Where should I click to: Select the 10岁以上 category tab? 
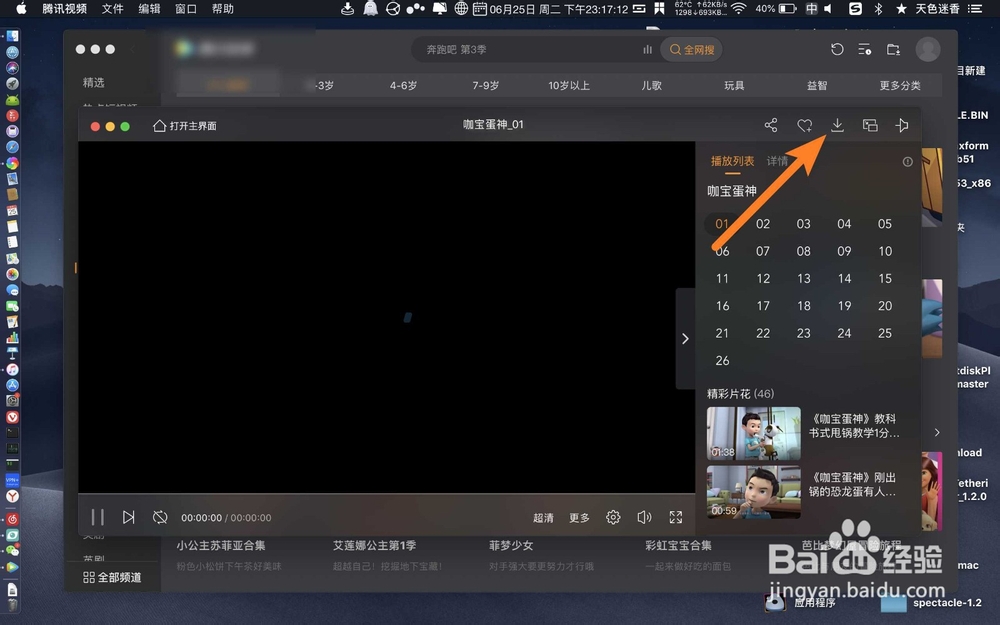coord(569,85)
